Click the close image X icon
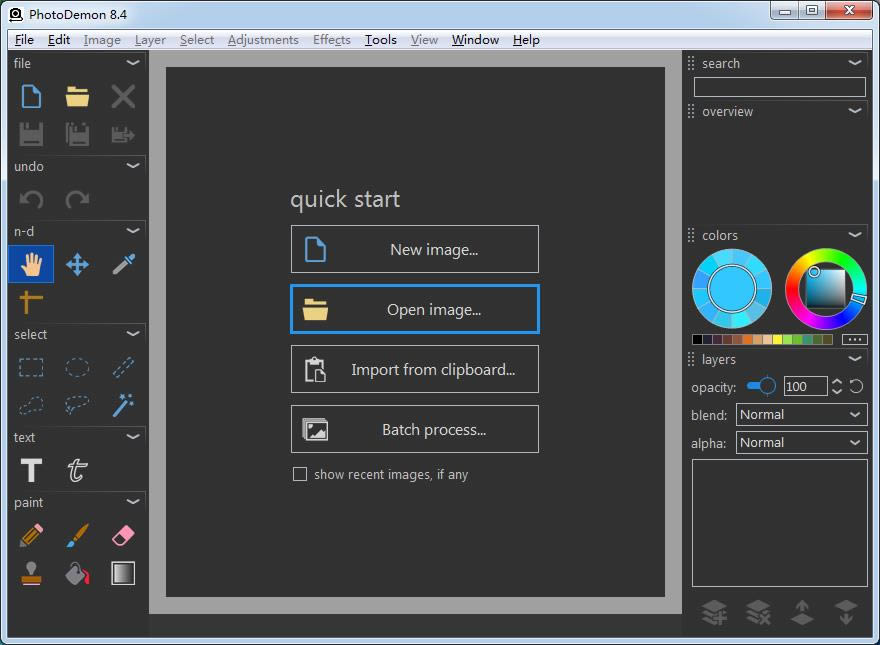The width and height of the screenshot is (880, 645). click(123, 97)
